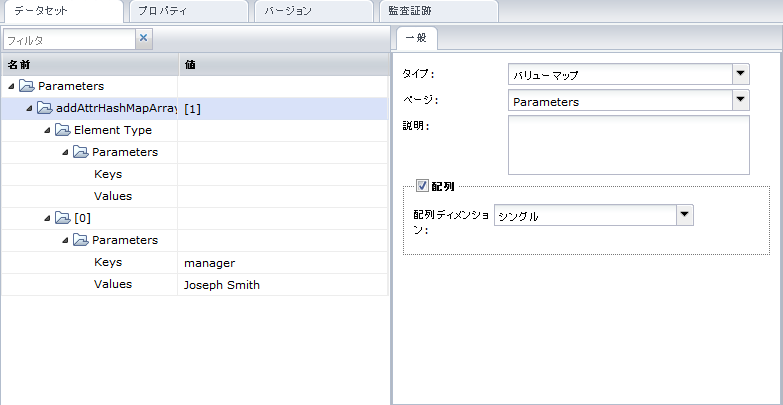Click Parameters folder icon under Element Type
Image resolution: width=783 pixels, height=405 pixels.
click(81, 153)
